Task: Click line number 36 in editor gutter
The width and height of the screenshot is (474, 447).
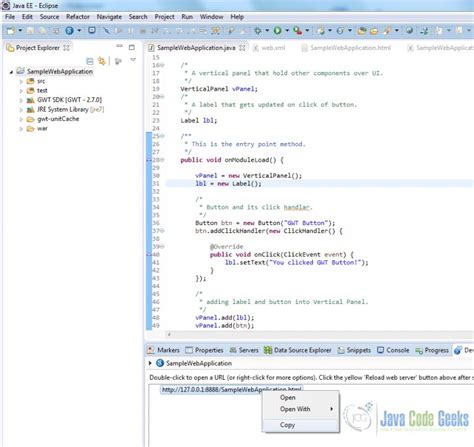Action: pos(156,223)
